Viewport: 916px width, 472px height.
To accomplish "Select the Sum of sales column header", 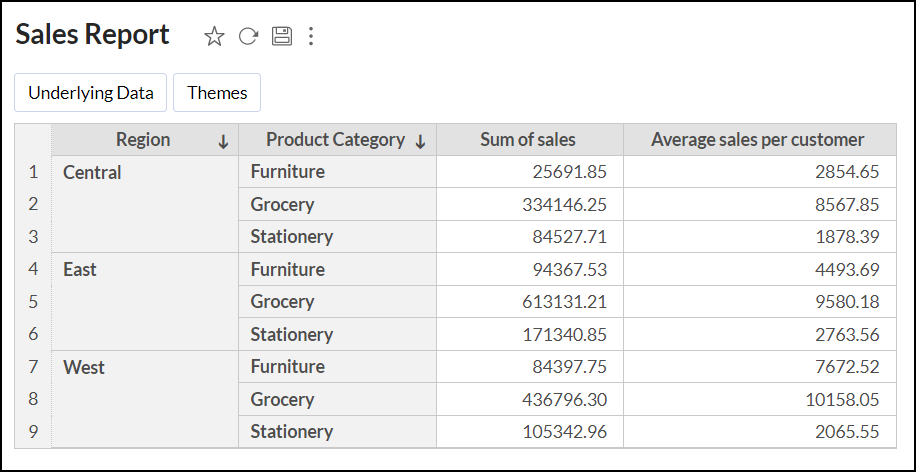I will [x=528, y=140].
